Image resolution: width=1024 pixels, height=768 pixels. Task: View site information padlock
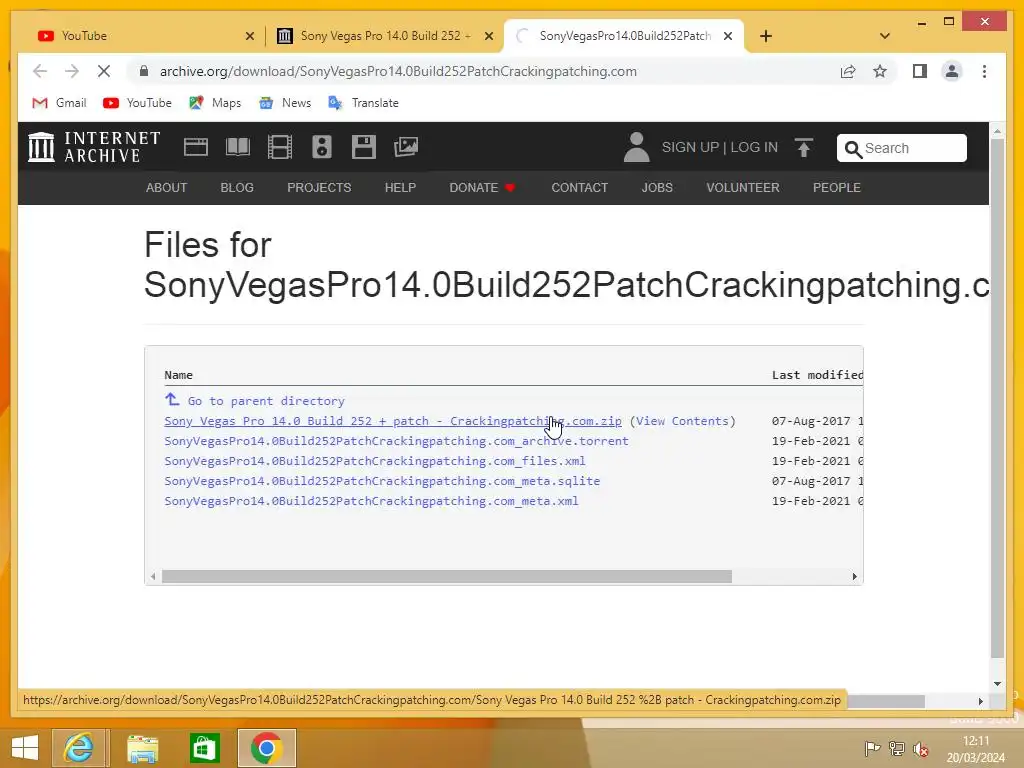(144, 71)
